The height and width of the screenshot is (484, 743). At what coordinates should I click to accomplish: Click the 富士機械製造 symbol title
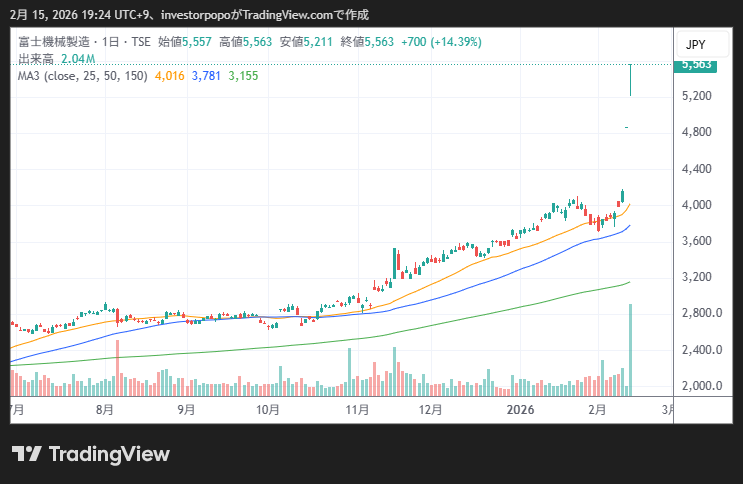(53, 43)
